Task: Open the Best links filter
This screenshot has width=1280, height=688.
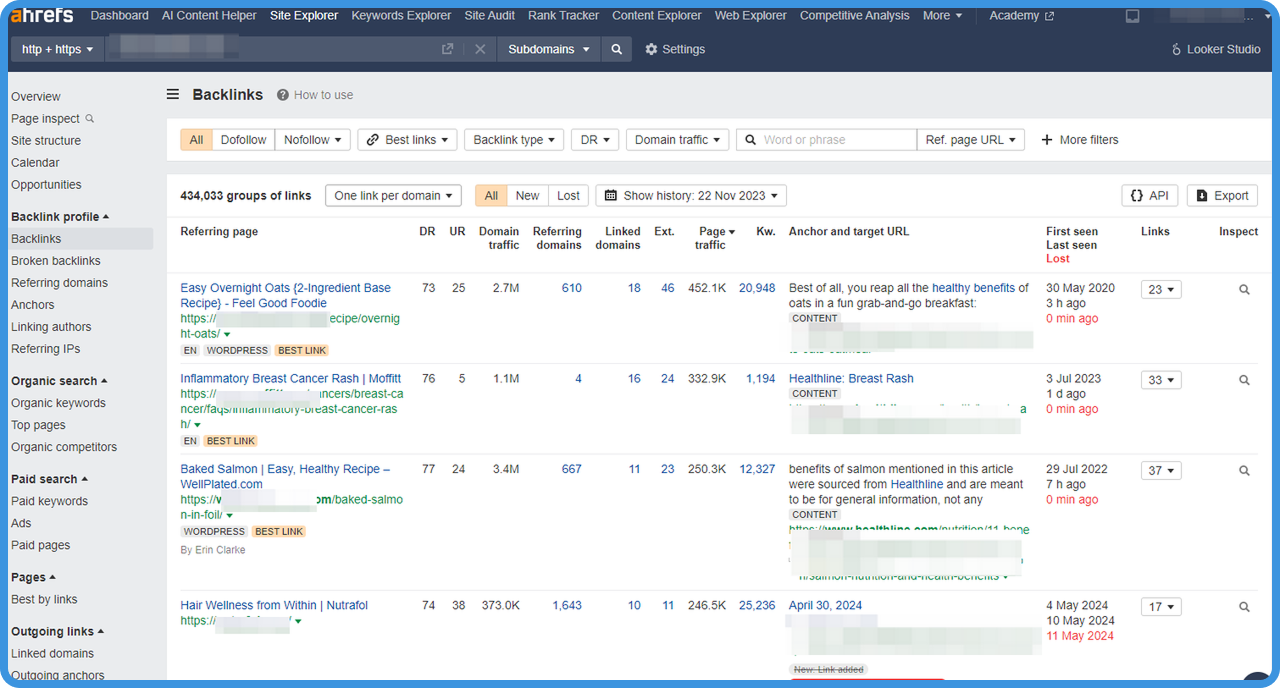Action: point(407,140)
